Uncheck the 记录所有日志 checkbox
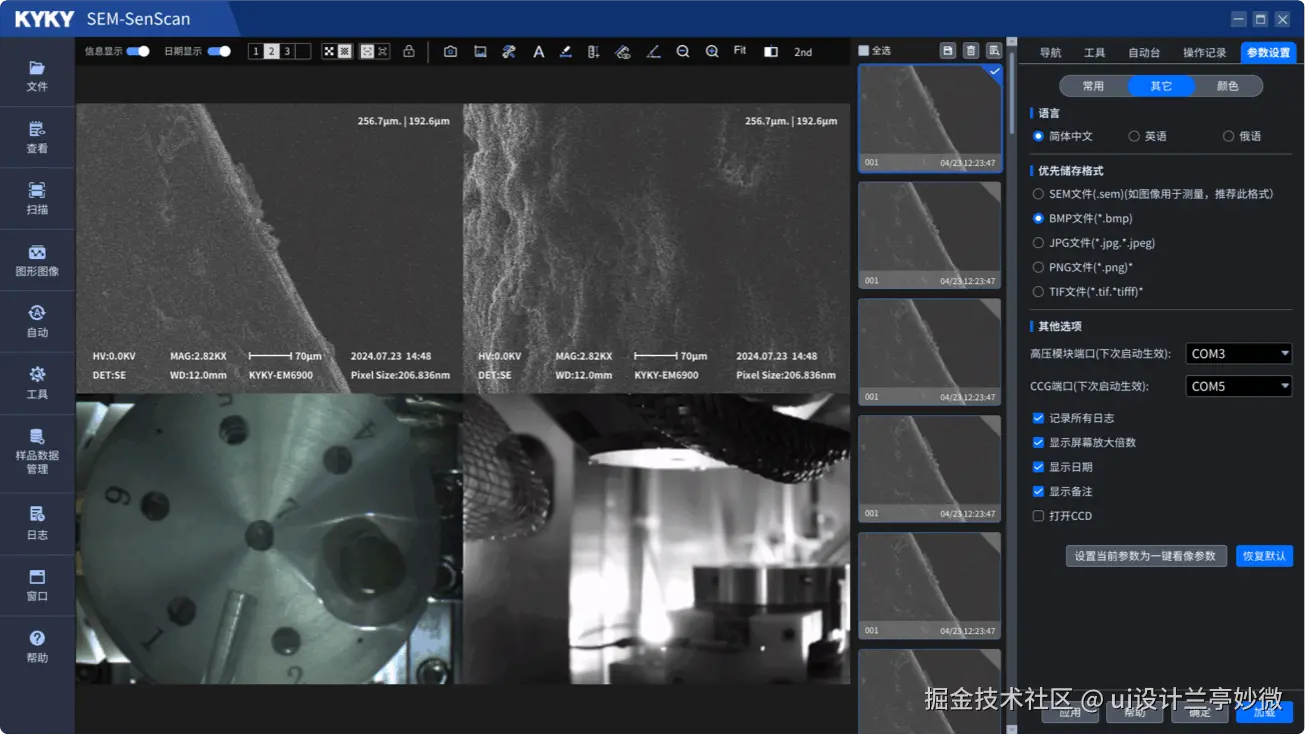The image size is (1305, 735). (1038, 418)
